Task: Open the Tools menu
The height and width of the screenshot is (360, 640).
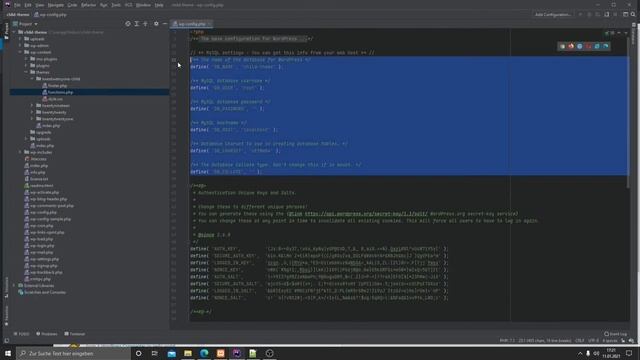Action: tap(116, 5)
